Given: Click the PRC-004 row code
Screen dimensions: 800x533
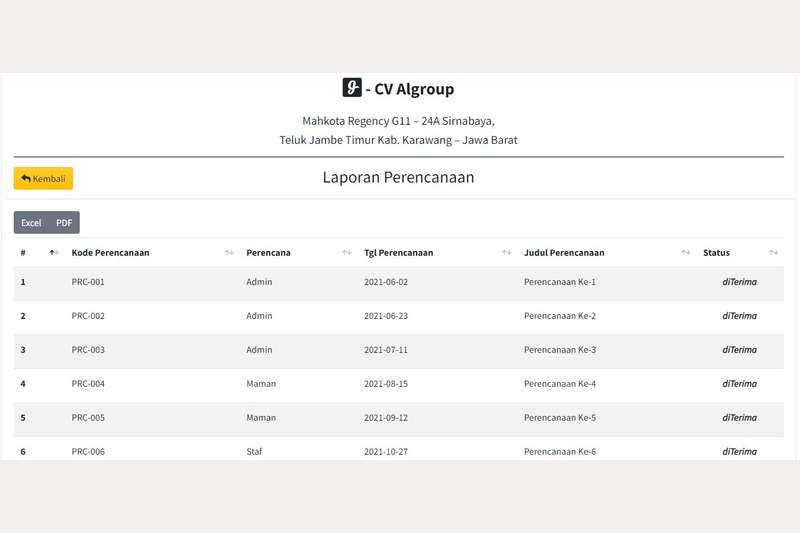Looking at the screenshot, I should (x=88, y=384).
